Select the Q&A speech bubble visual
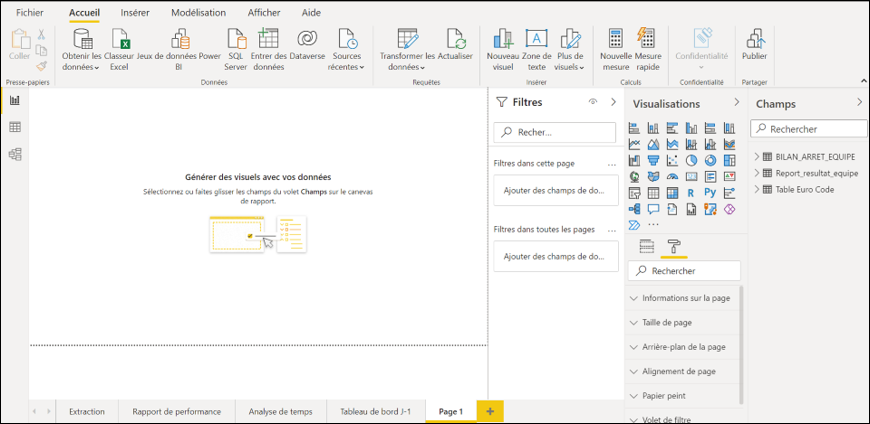This screenshot has width=870, height=424. [653, 209]
